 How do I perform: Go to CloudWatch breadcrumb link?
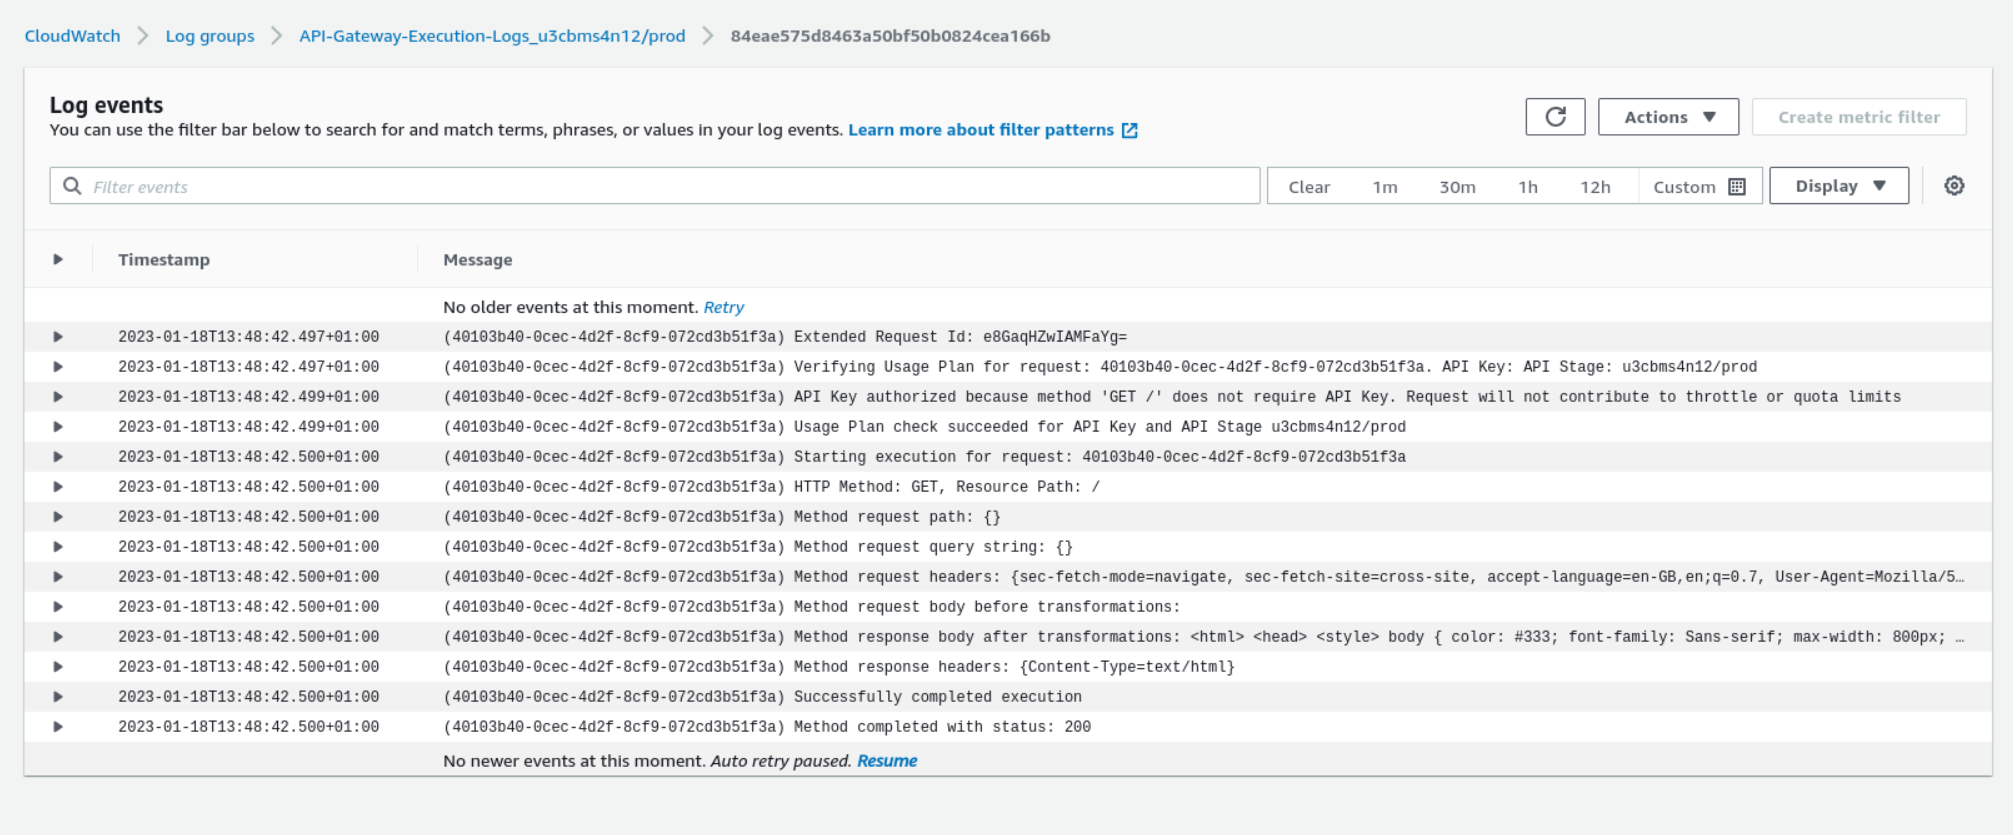click(x=72, y=36)
